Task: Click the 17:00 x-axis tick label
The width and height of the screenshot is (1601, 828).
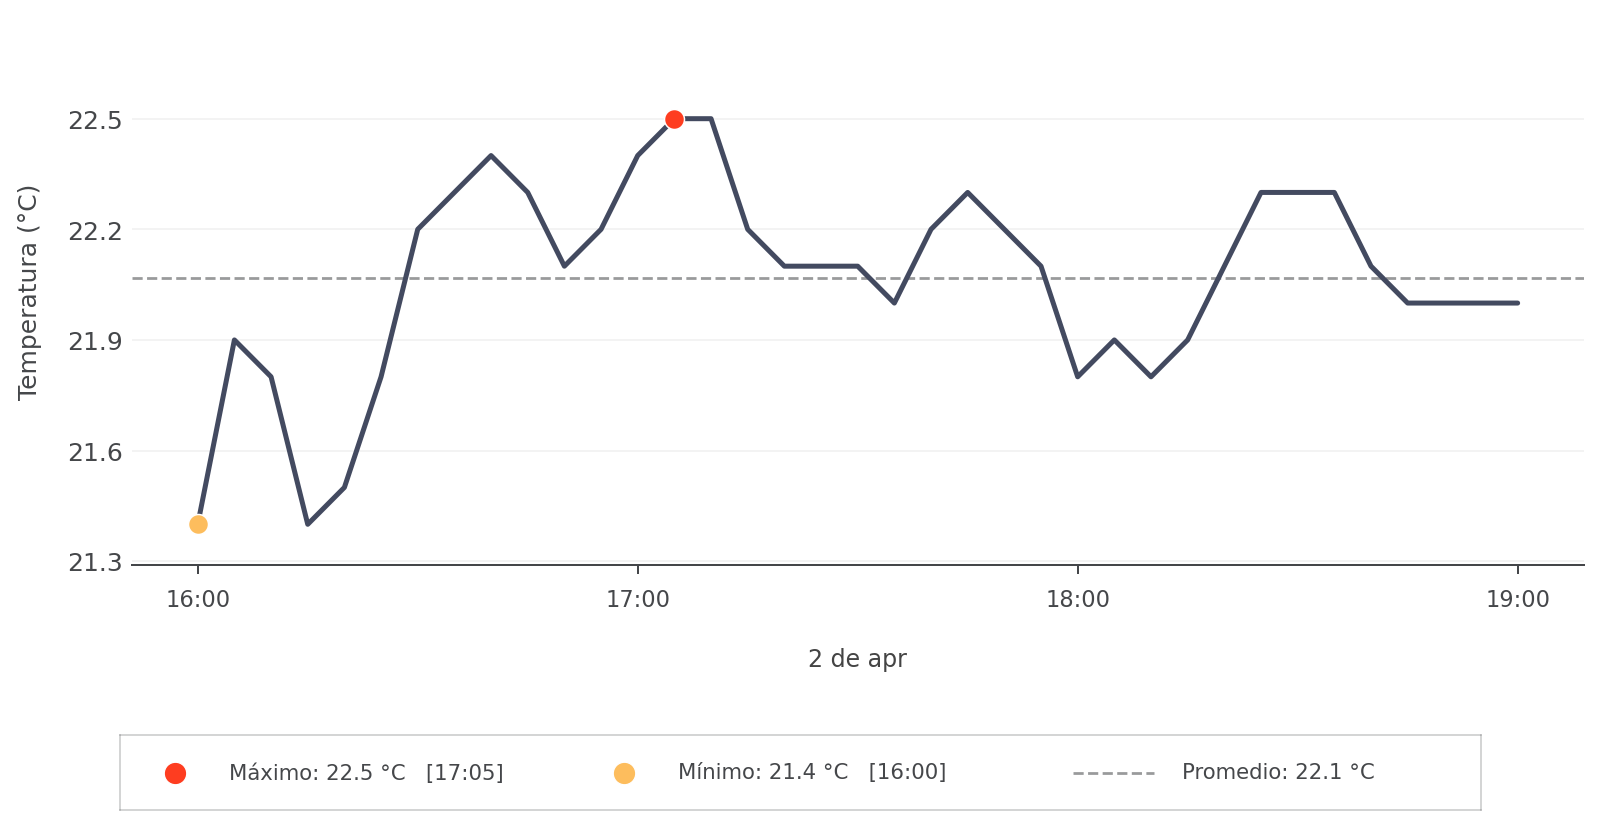Action: [x=638, y=600]
